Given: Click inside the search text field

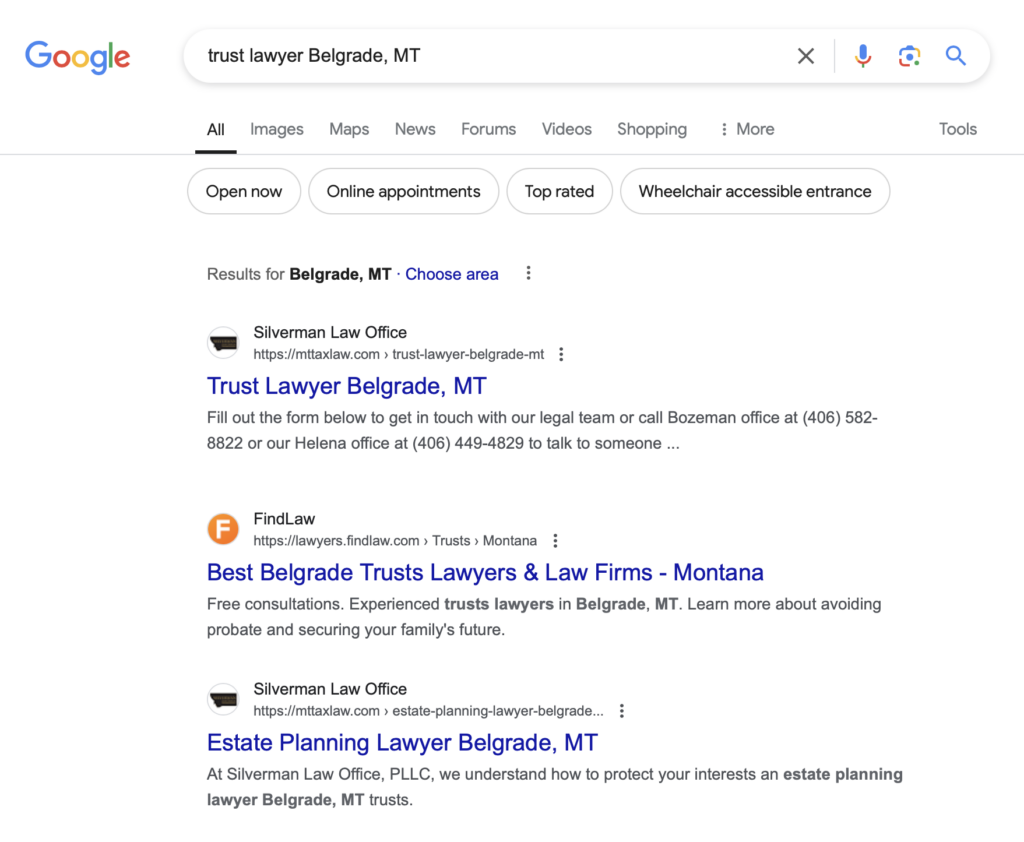Looking at the screenshot, I should point(480,56).
